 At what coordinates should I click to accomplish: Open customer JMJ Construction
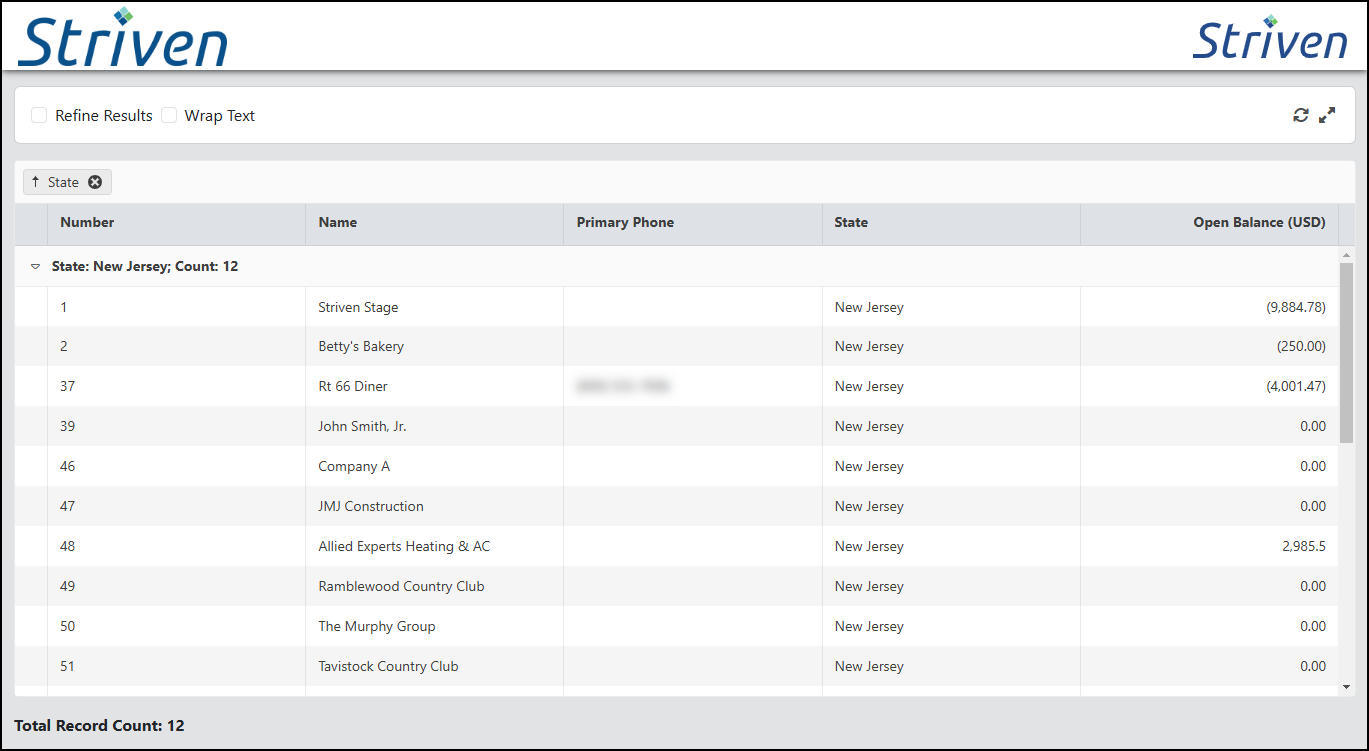(x=371, y=506)
